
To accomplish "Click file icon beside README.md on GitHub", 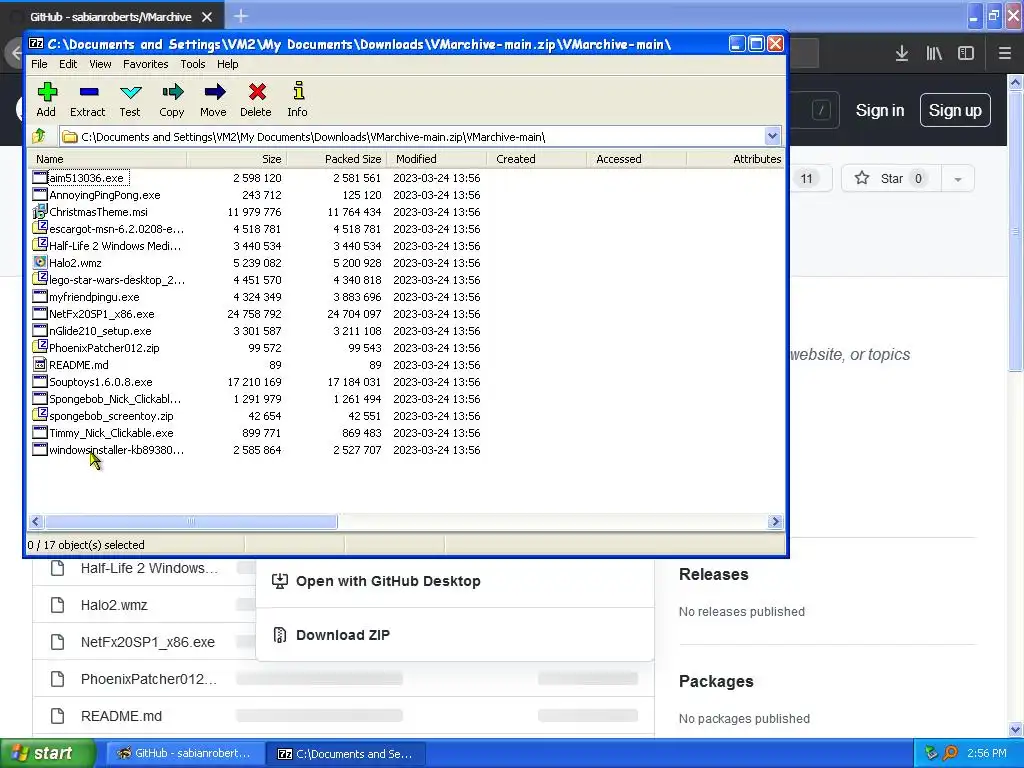I will 57,716.
